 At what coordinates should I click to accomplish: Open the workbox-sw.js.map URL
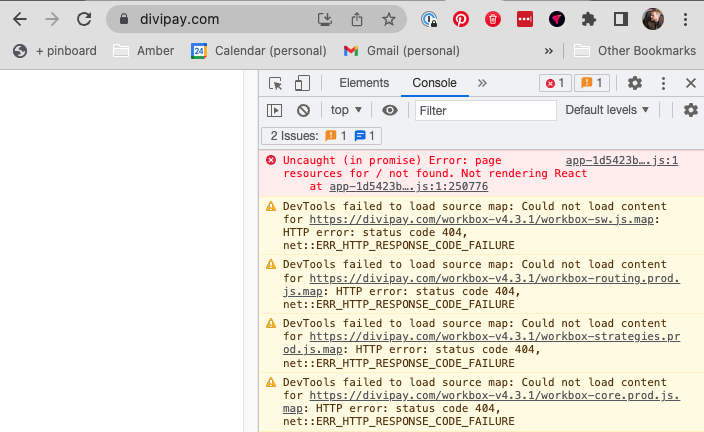tap(481, 220)
